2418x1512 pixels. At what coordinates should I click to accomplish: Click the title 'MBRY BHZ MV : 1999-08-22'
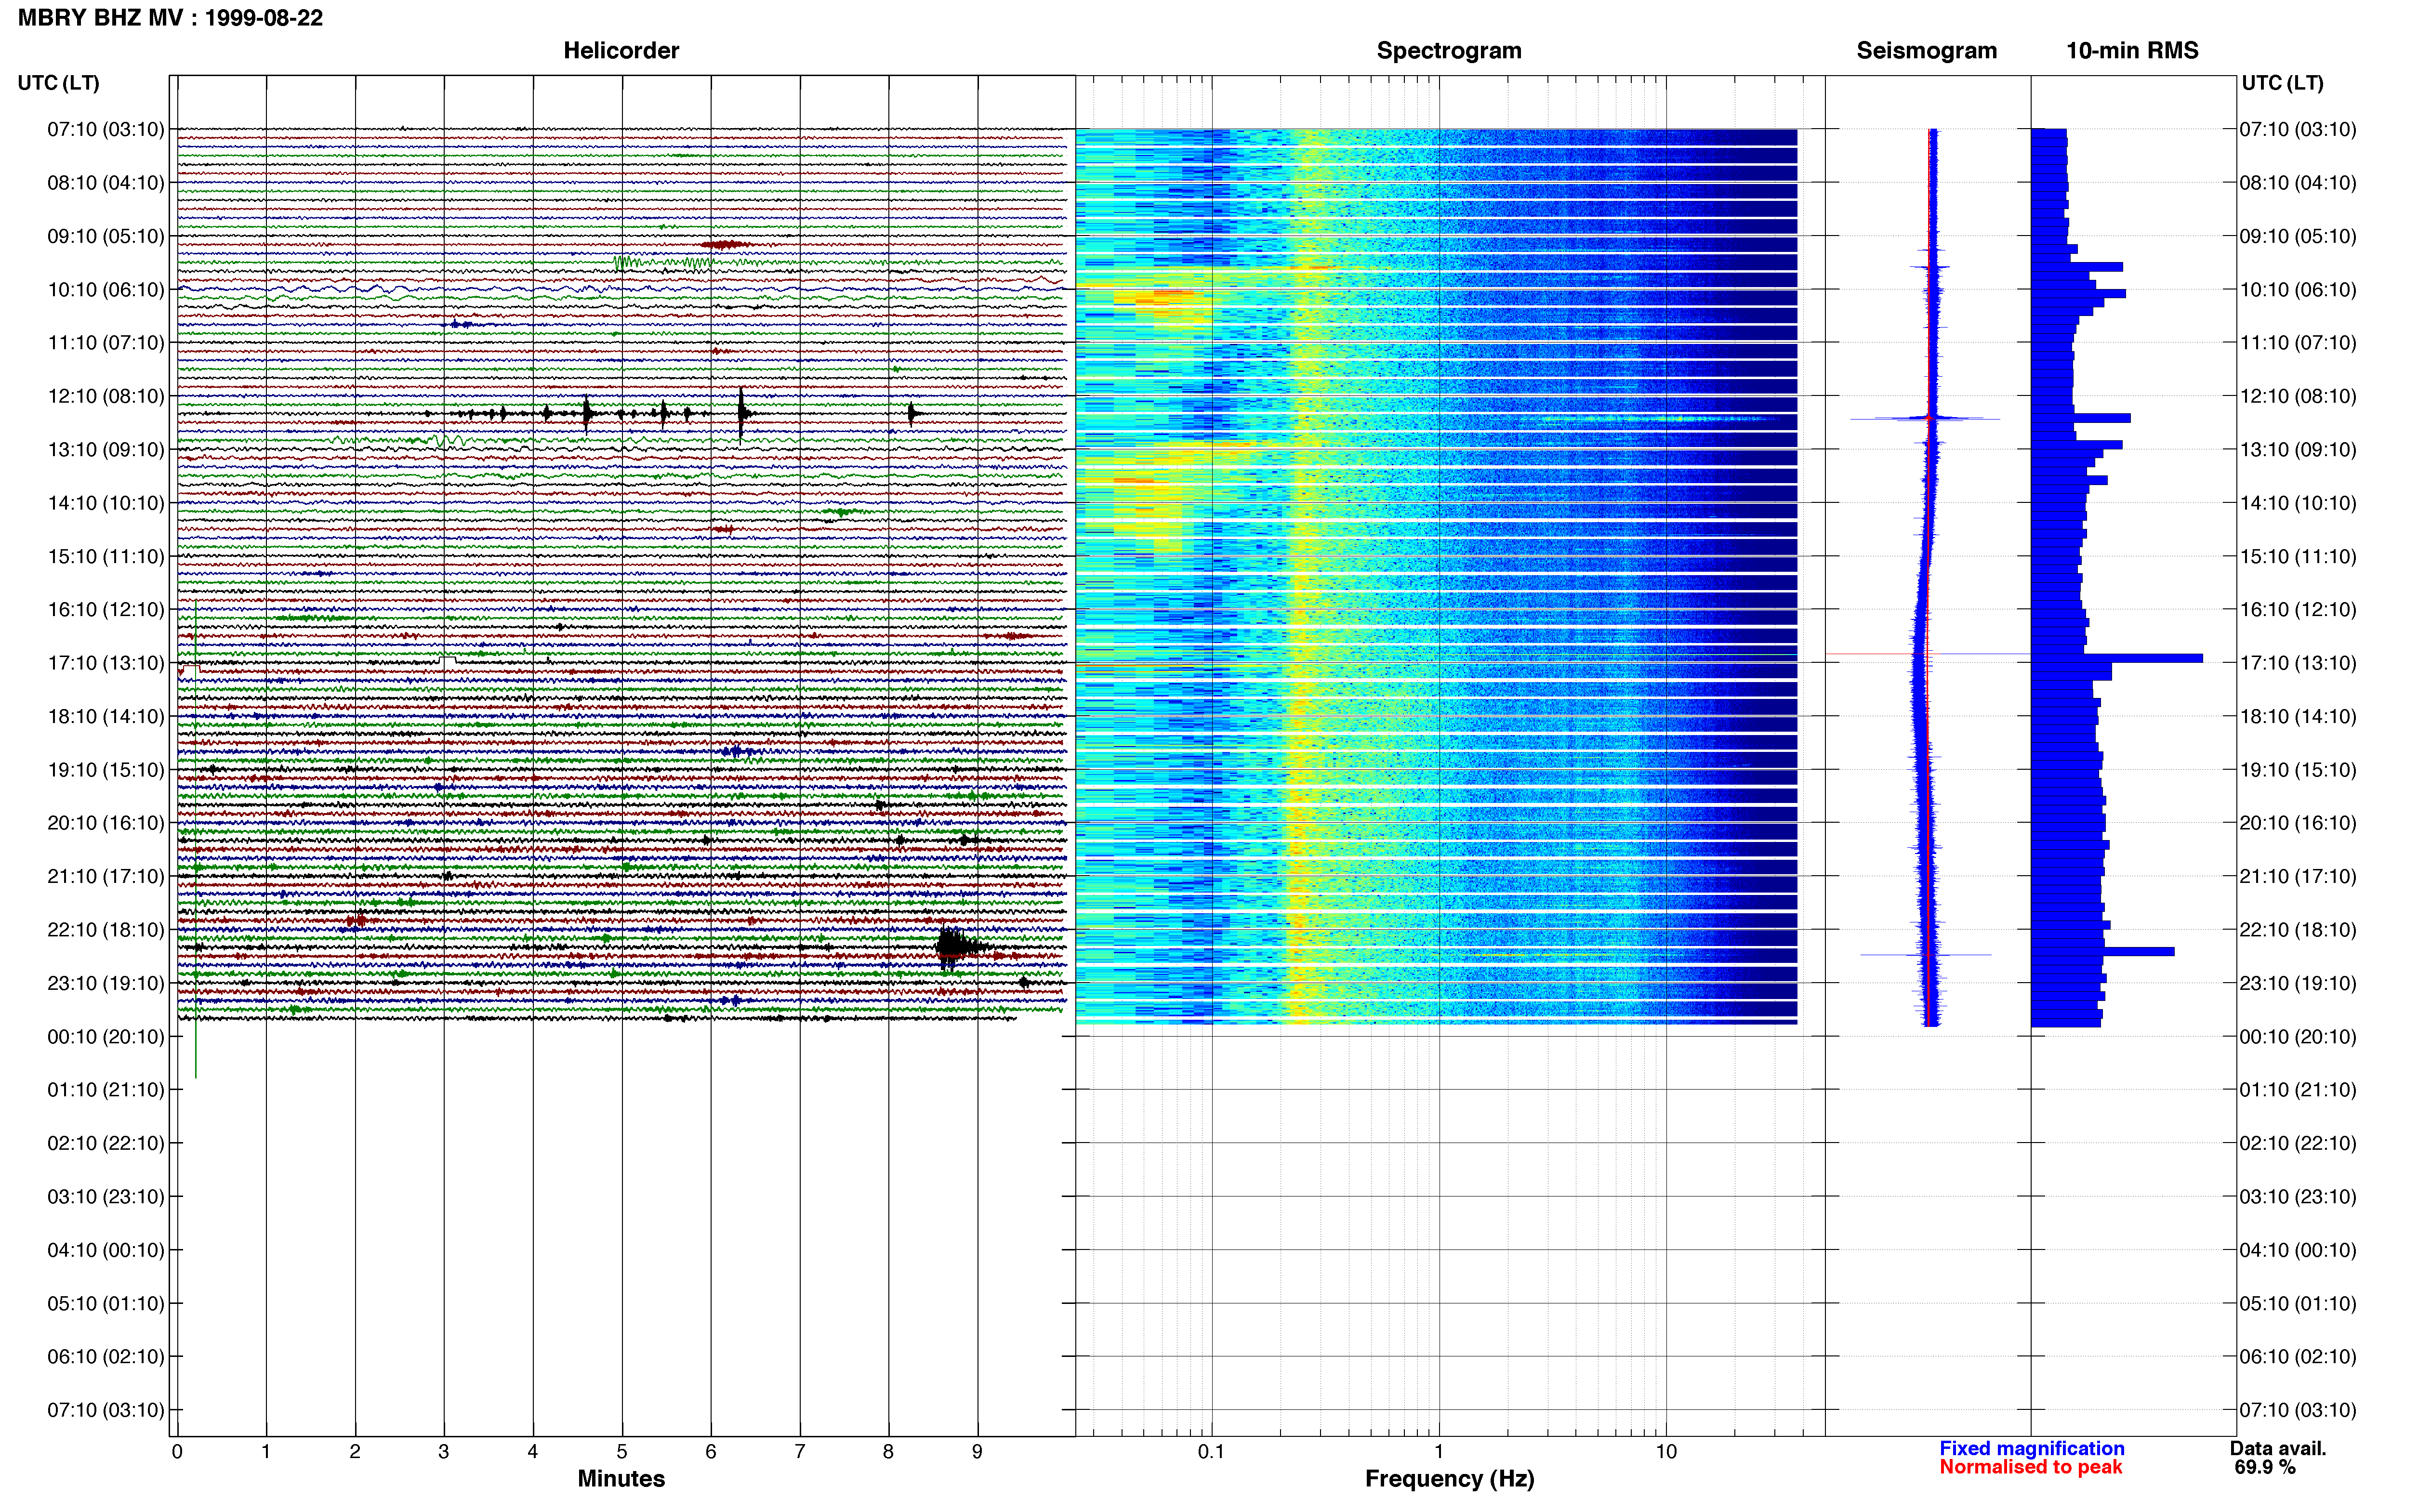[170, 18]
